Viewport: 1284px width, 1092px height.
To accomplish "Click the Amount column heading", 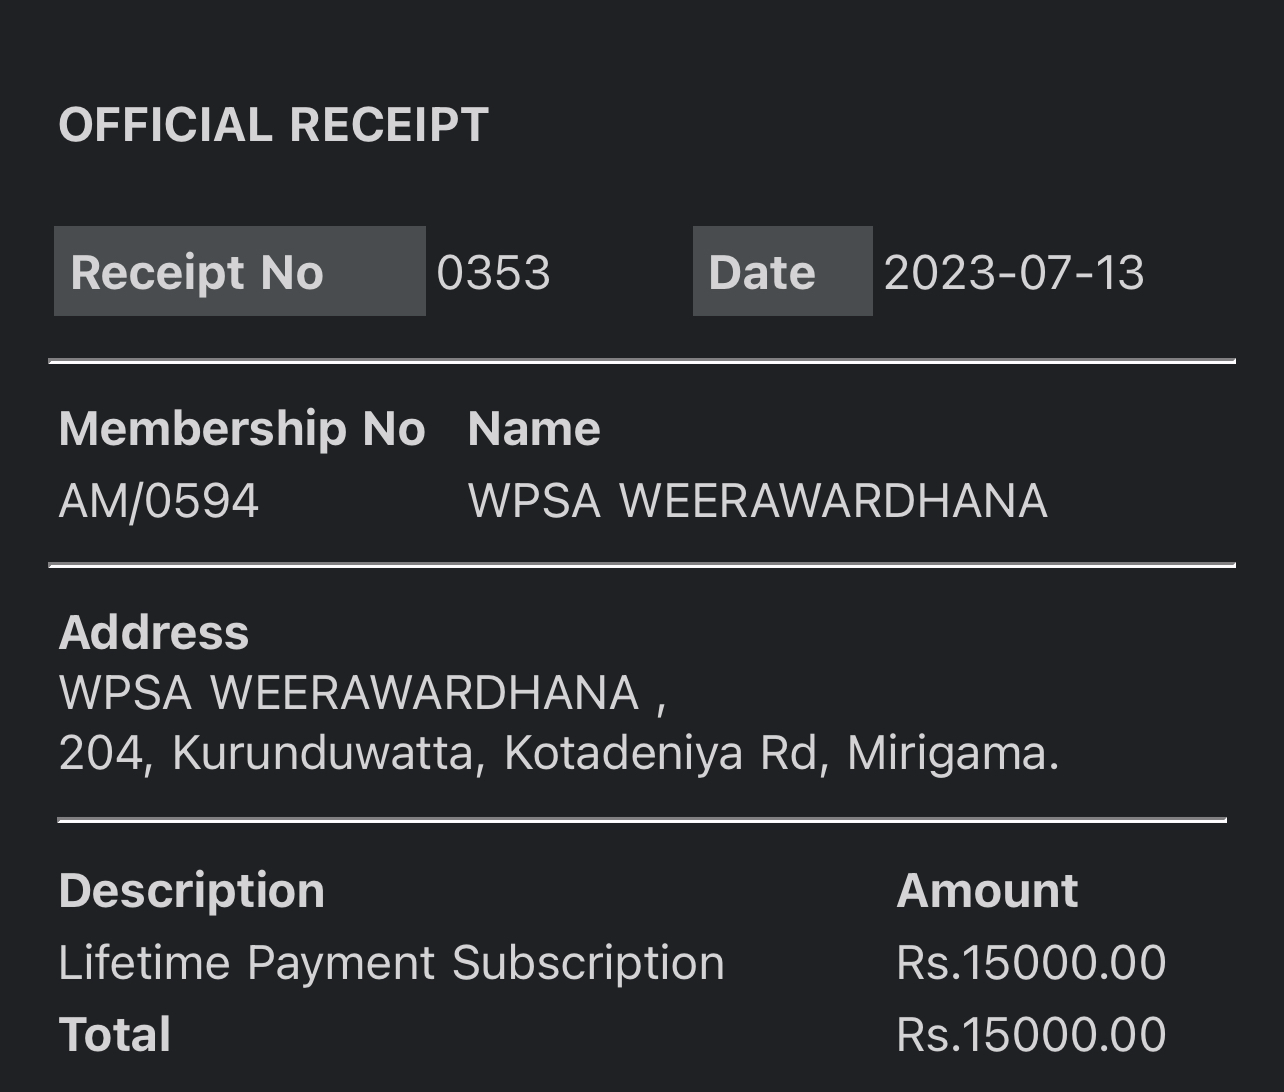I will point(987,890).
